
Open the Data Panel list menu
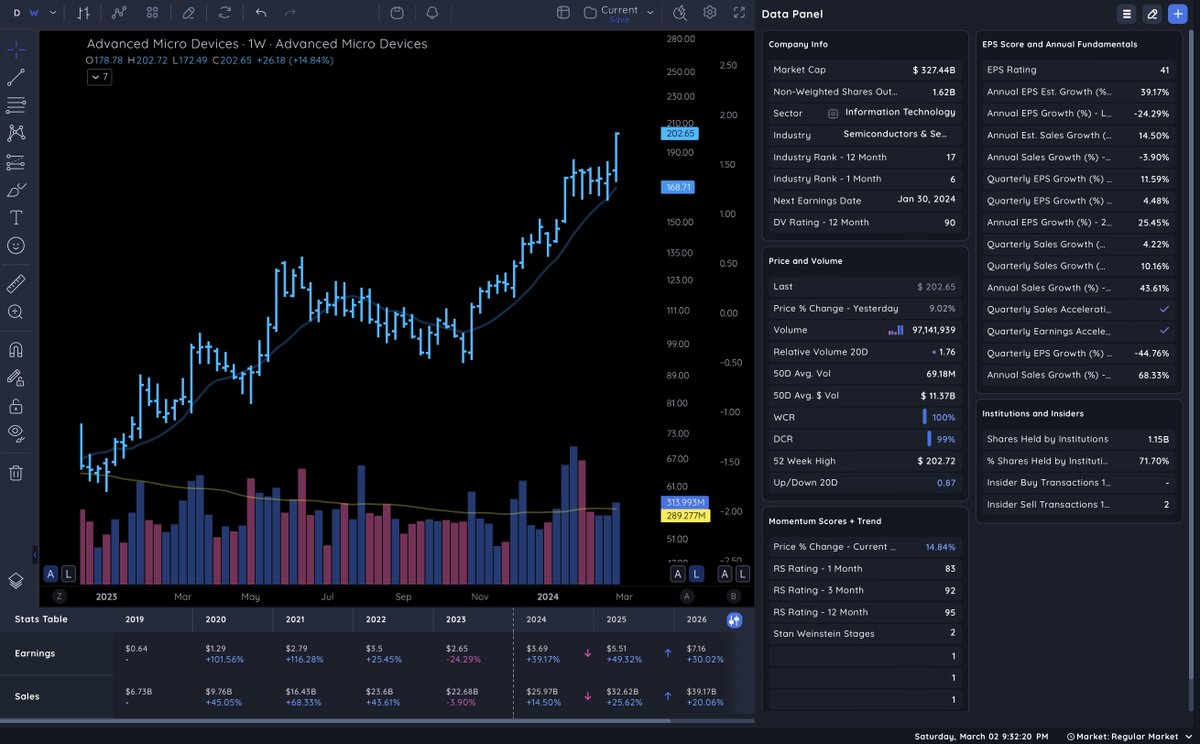pos(1127,14)
